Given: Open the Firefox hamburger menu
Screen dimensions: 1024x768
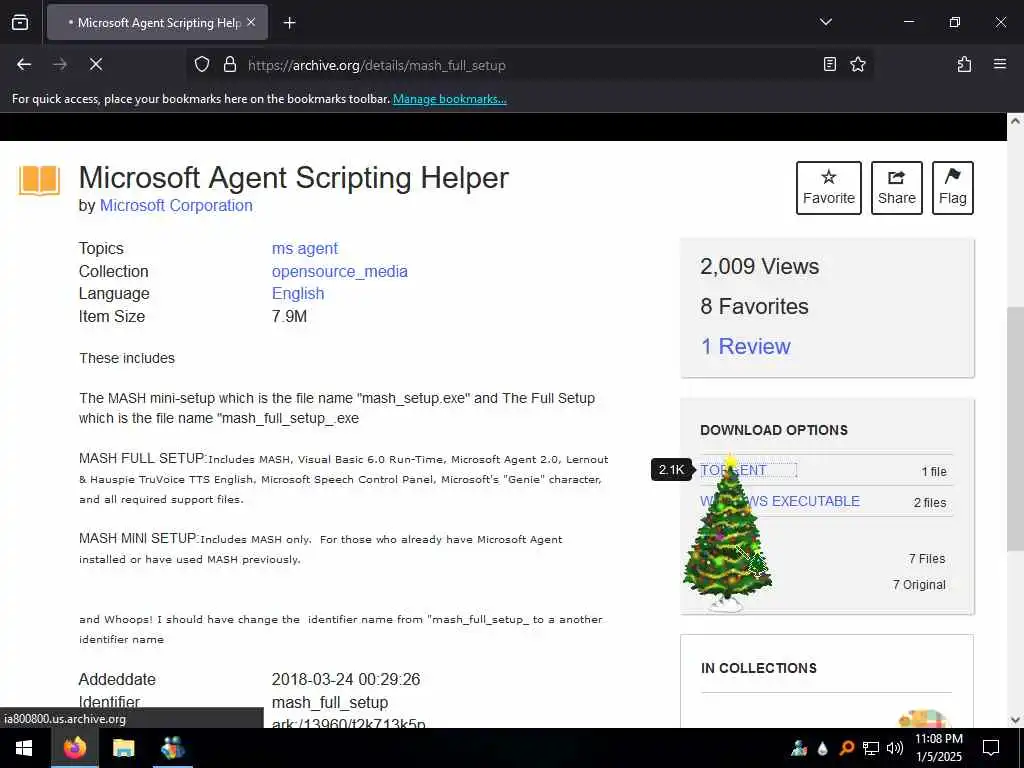Looking at the screenshot, I should click(x=999, y=65).
